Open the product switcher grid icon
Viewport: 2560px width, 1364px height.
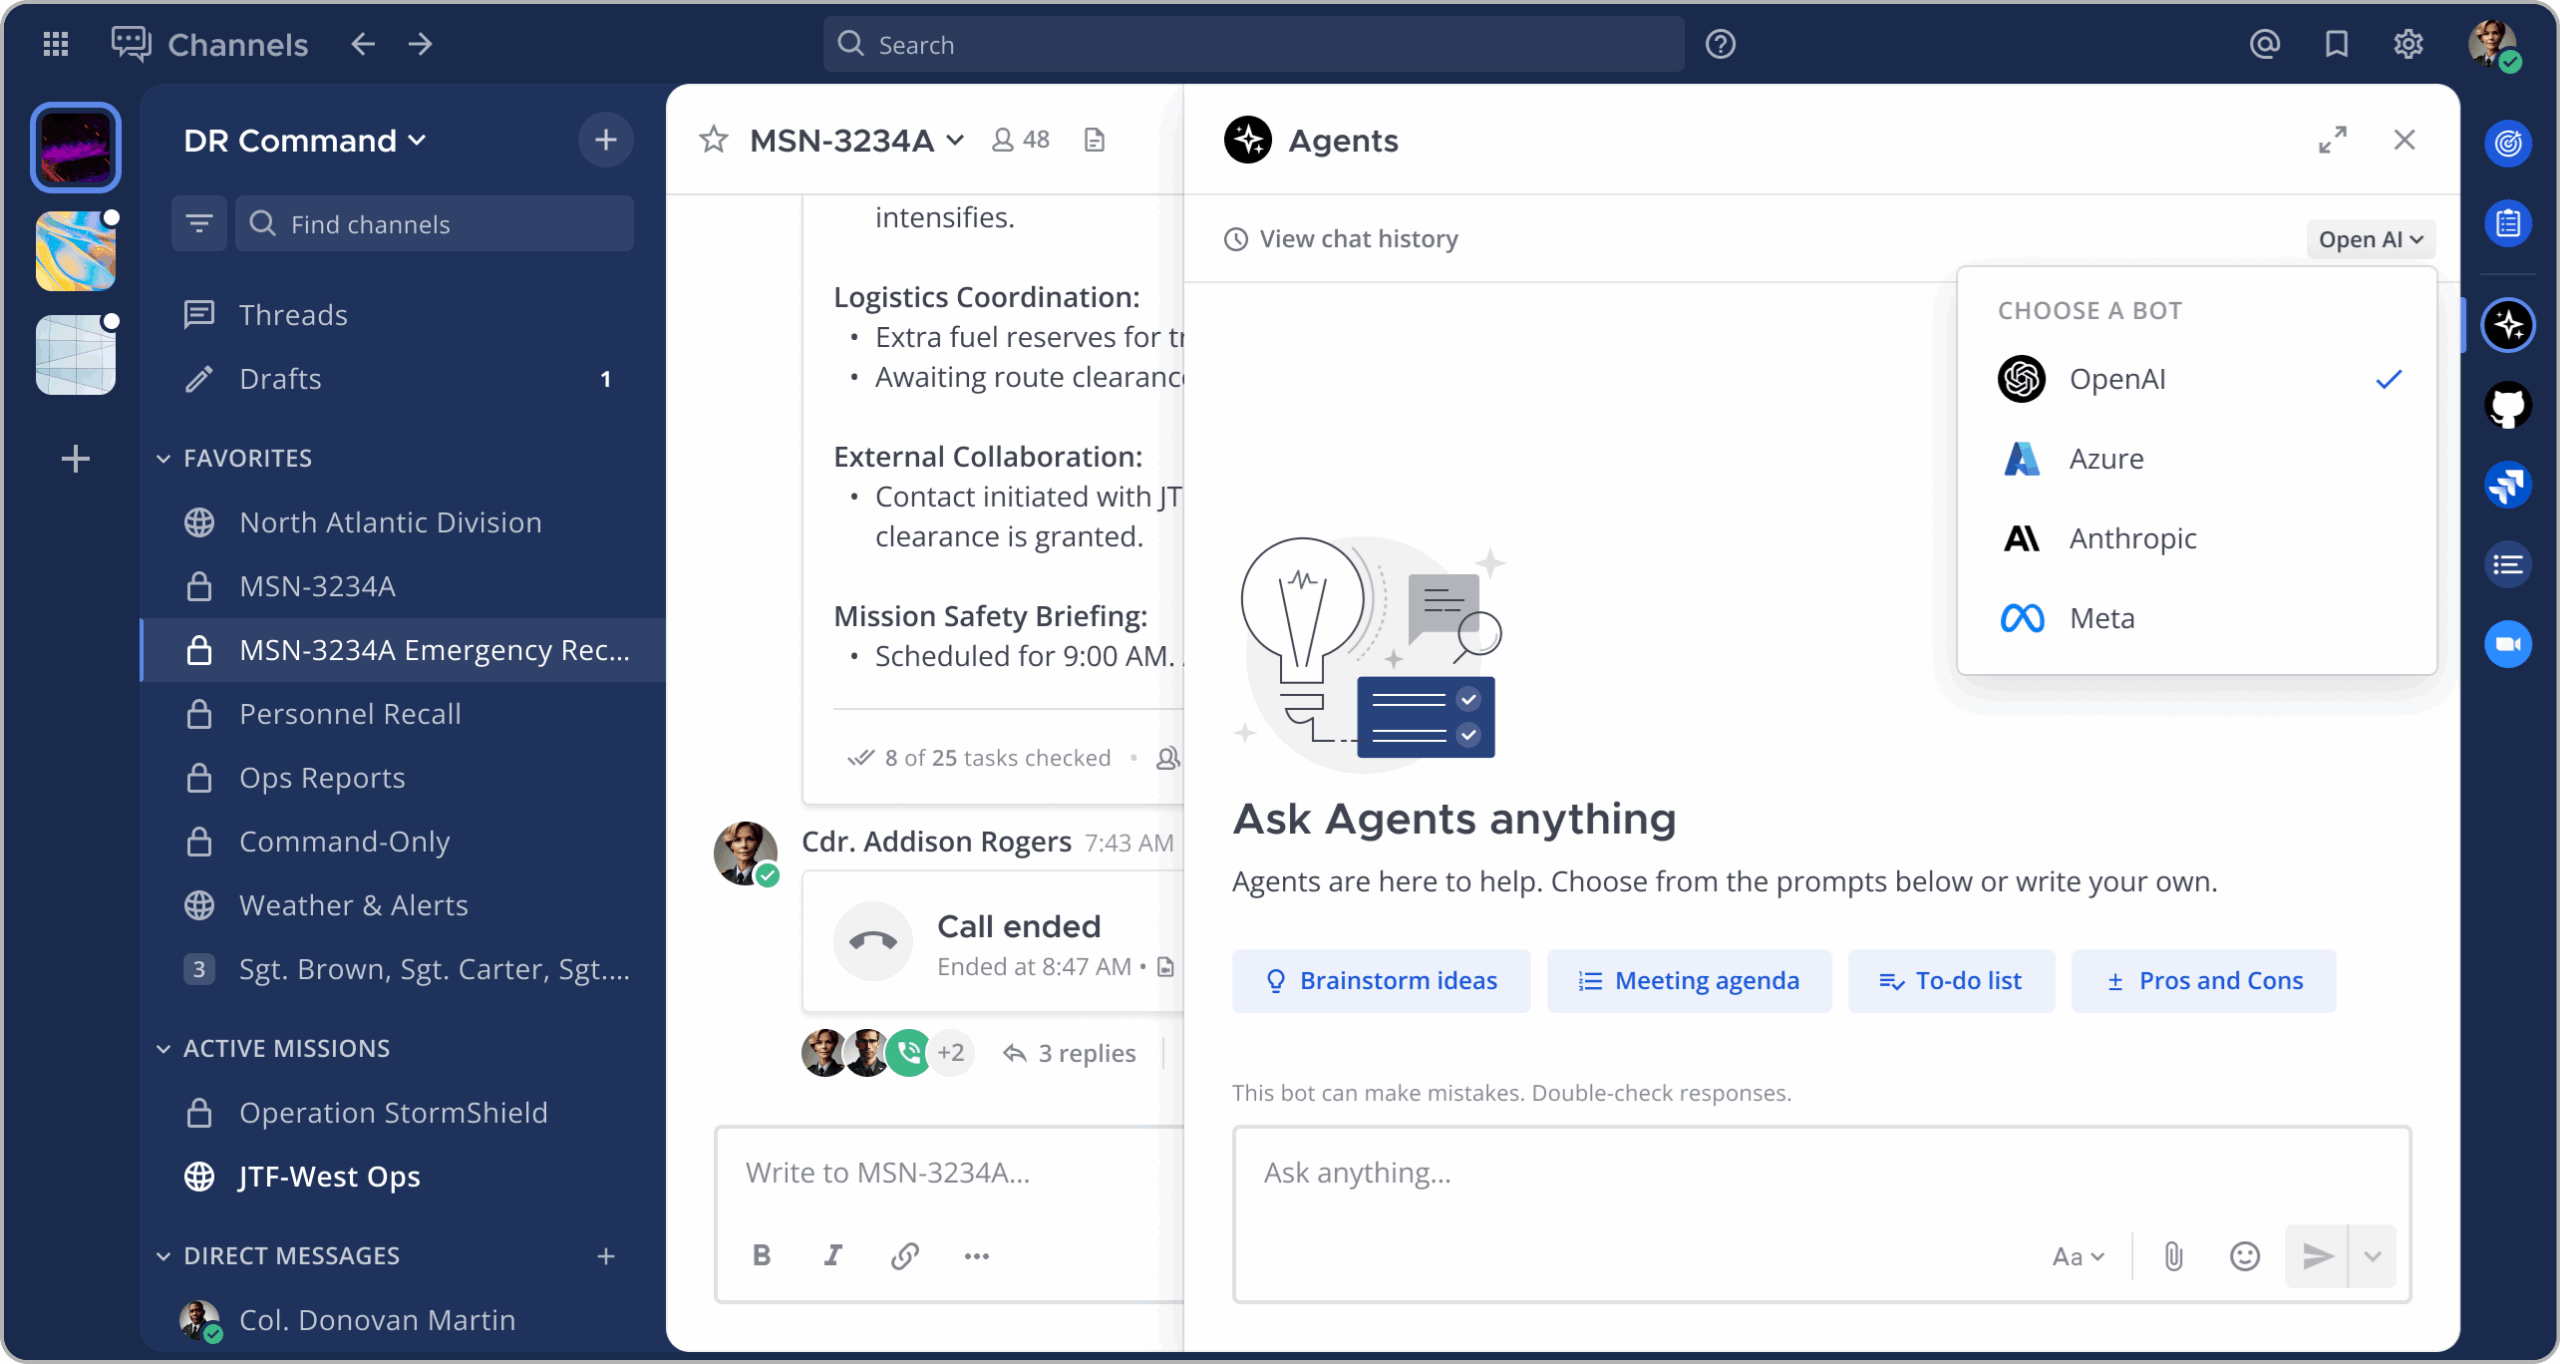point(56,44)
